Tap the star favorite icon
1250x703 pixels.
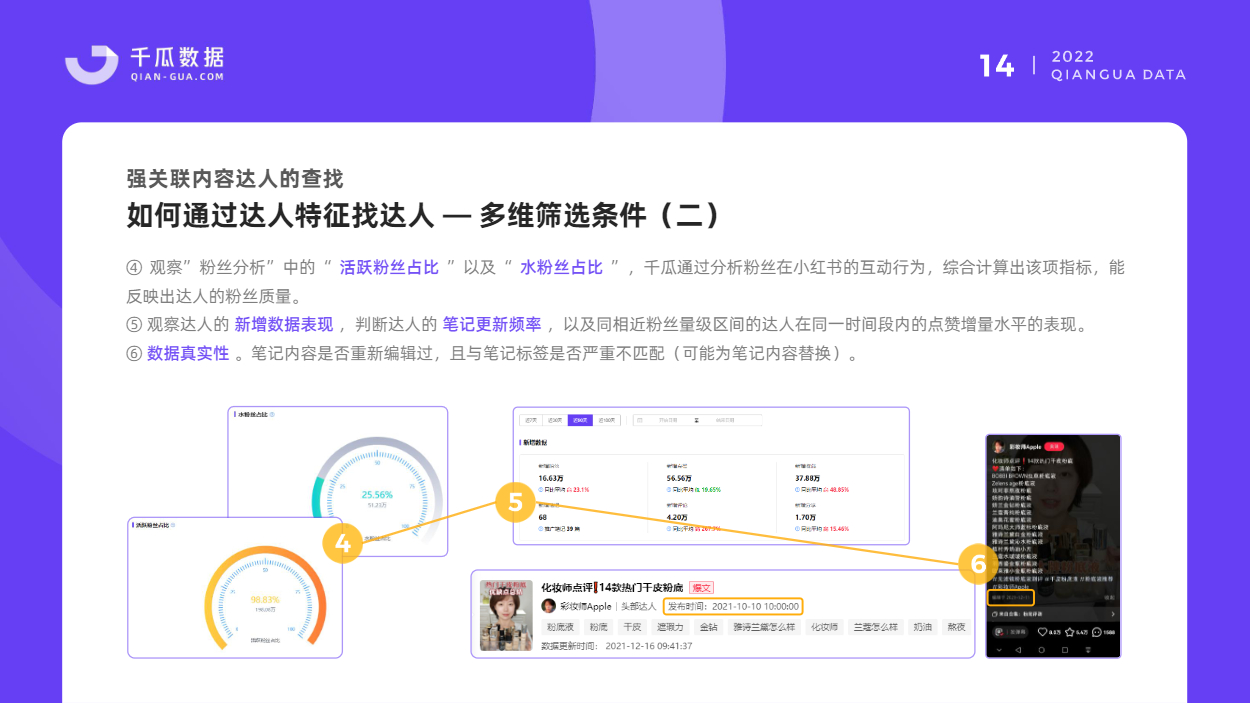pos(1069,632)
